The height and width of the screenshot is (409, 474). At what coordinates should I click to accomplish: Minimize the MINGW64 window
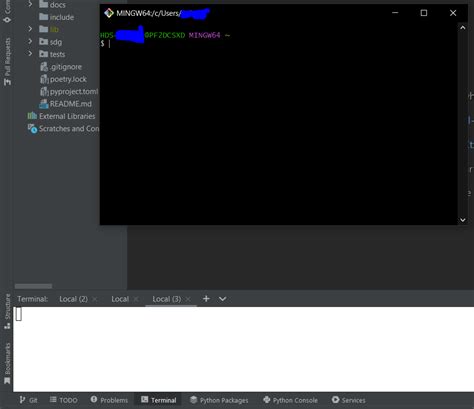(x=395, y=13)
